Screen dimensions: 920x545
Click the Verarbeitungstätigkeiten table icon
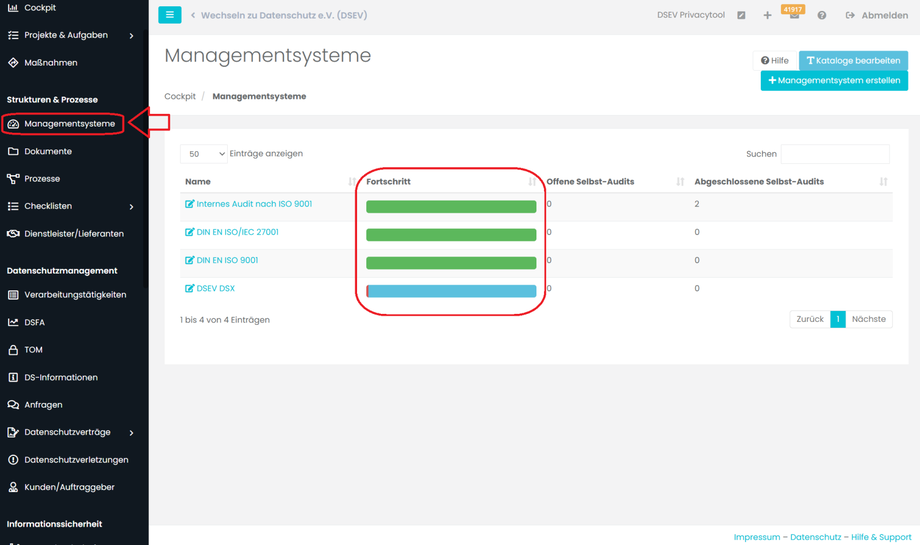13,294
